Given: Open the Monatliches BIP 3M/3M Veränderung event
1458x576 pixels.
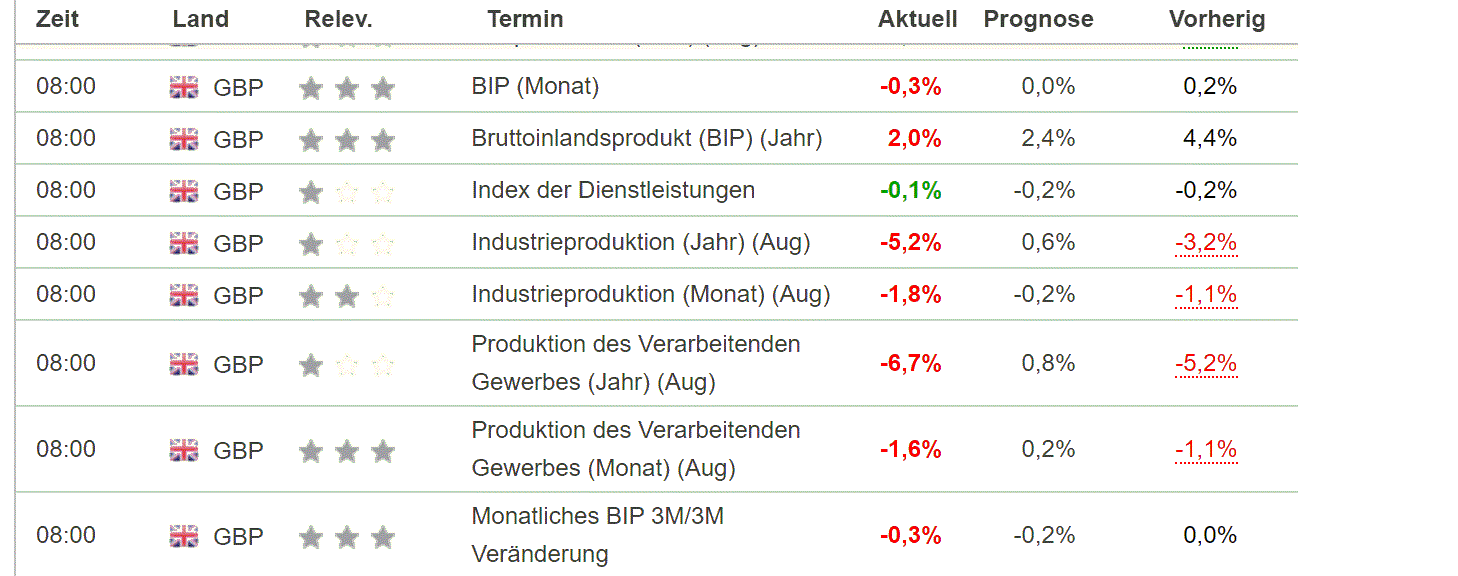Looking at the screenshot, I should 597,535.
